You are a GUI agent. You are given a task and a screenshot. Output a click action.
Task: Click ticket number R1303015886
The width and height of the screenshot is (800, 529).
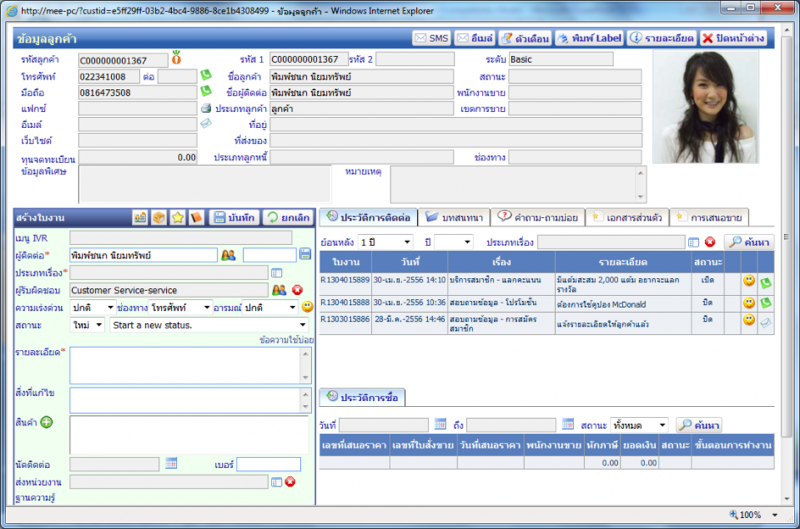tap(345, 319)
